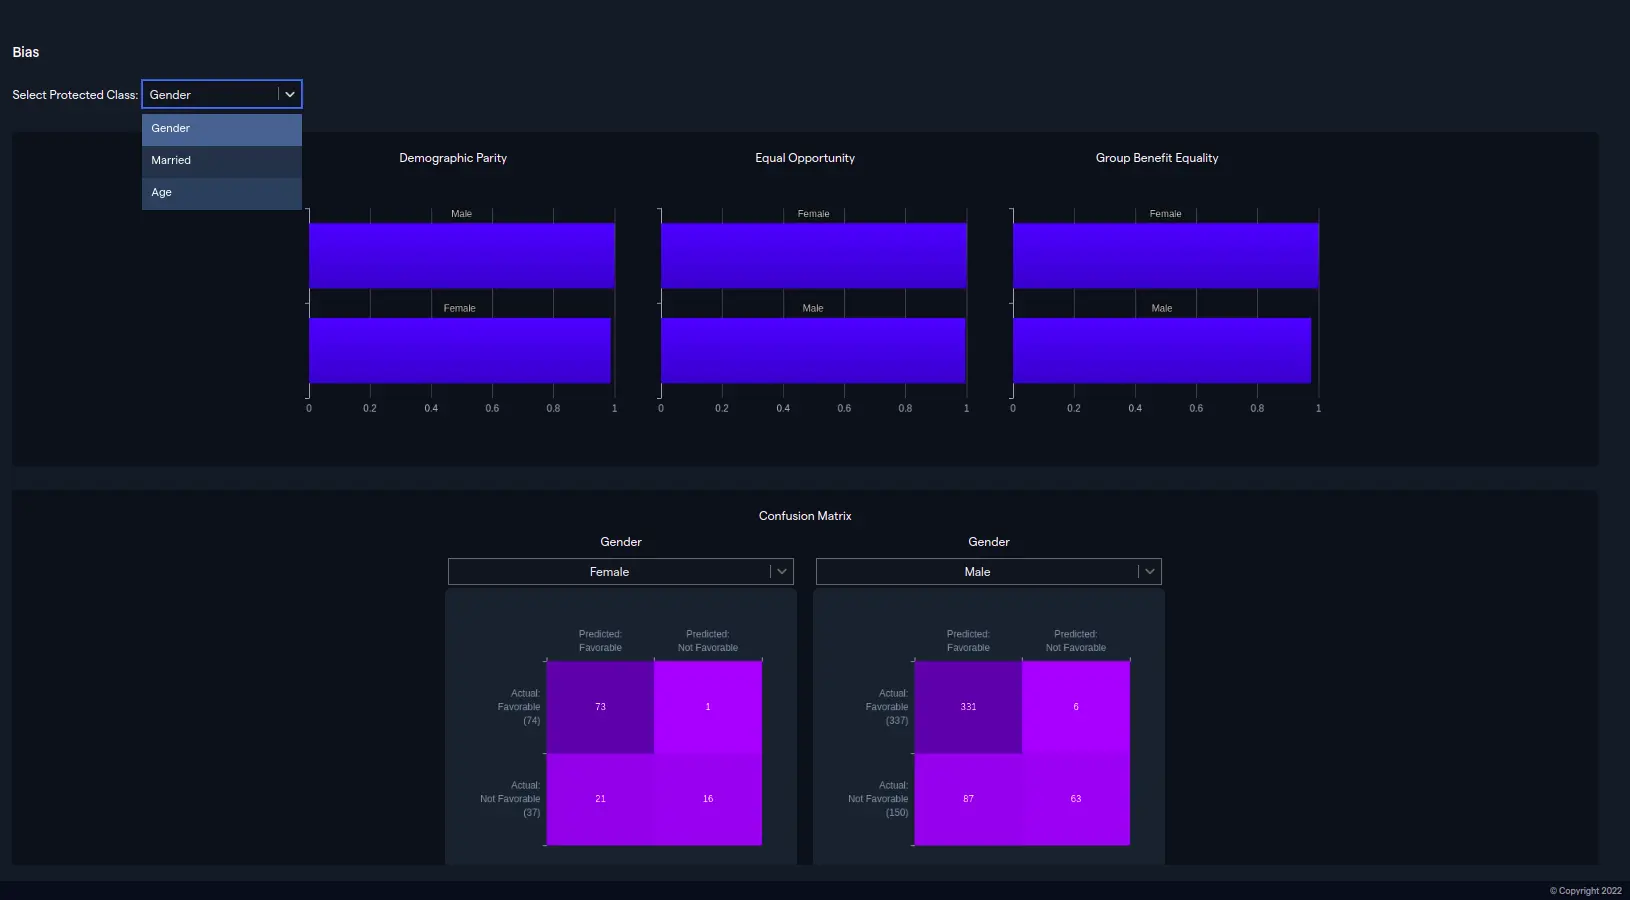Image resolution: width=1630 pixels, height=900 pixels.
Task: Click the cell showing 331 in Male matrix
Action: pos(968,707)
